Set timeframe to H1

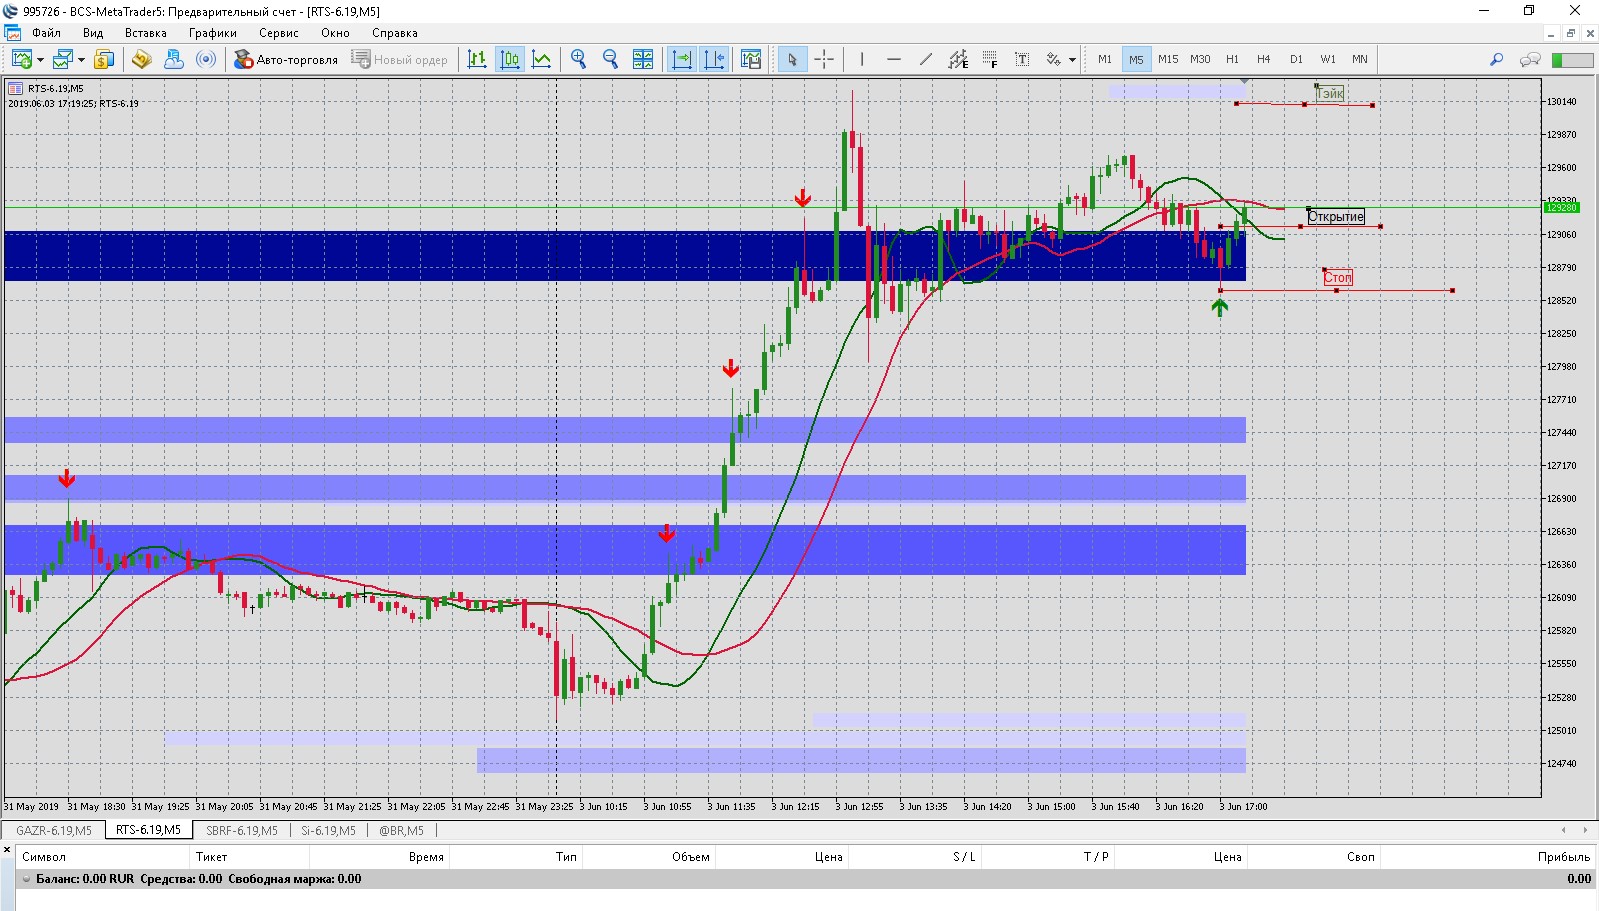[1232, 60]
